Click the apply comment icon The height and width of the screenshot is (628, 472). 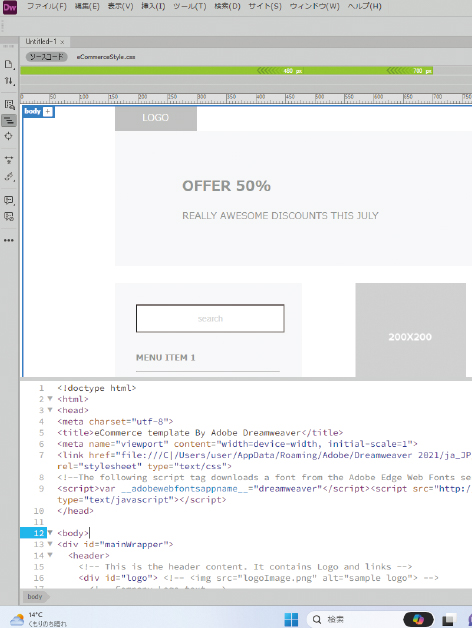tap(9, 200)
